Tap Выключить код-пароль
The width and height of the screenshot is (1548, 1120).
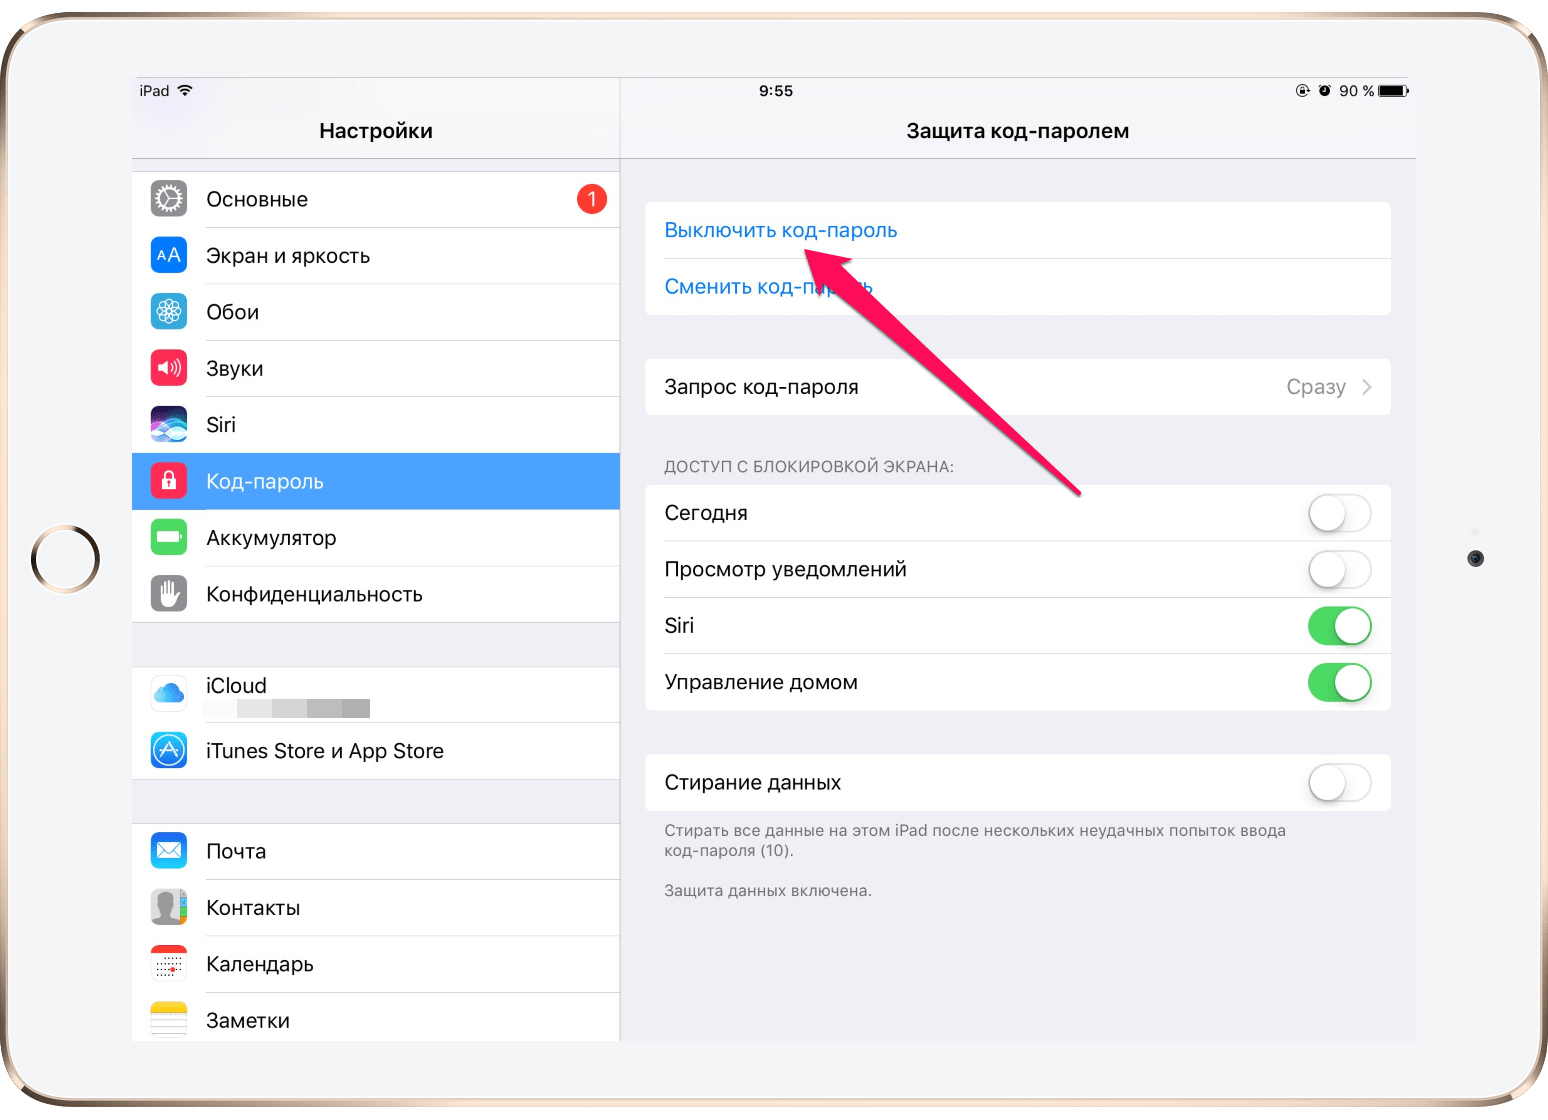(781, 230)
